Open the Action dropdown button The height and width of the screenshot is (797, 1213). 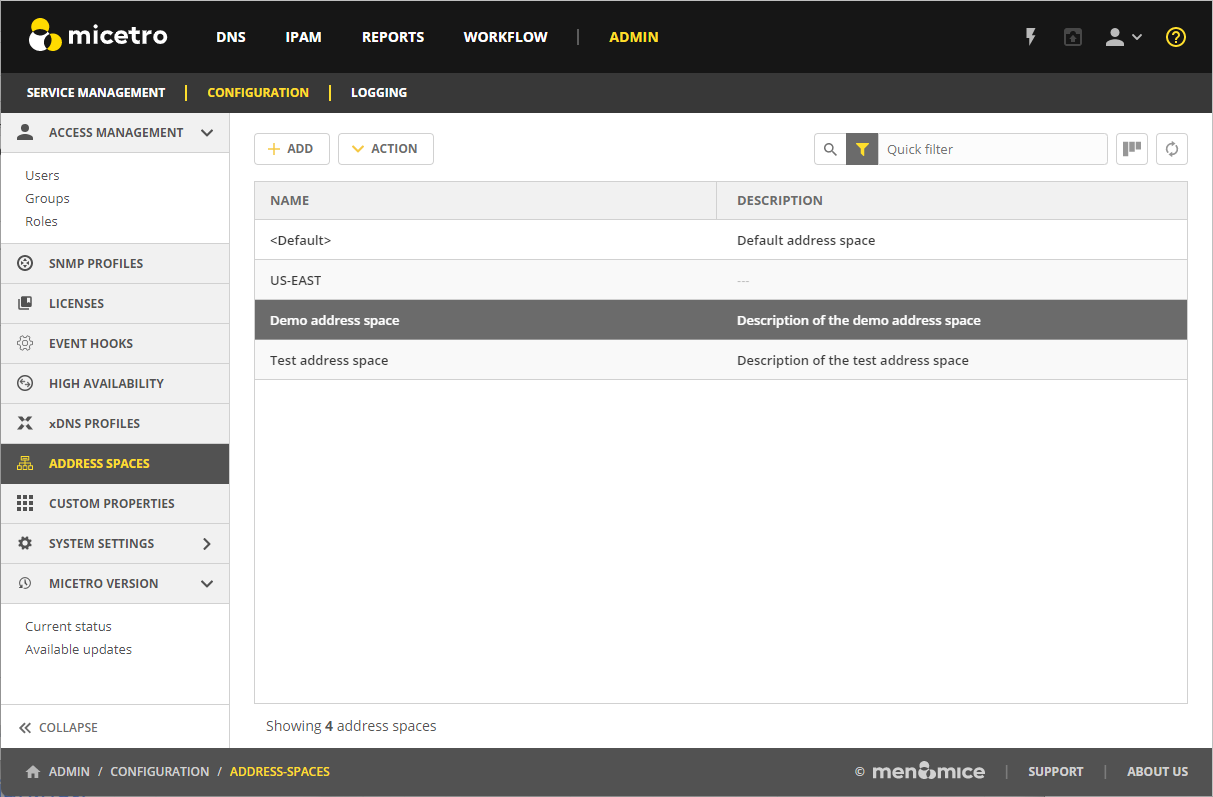(386, 149)
